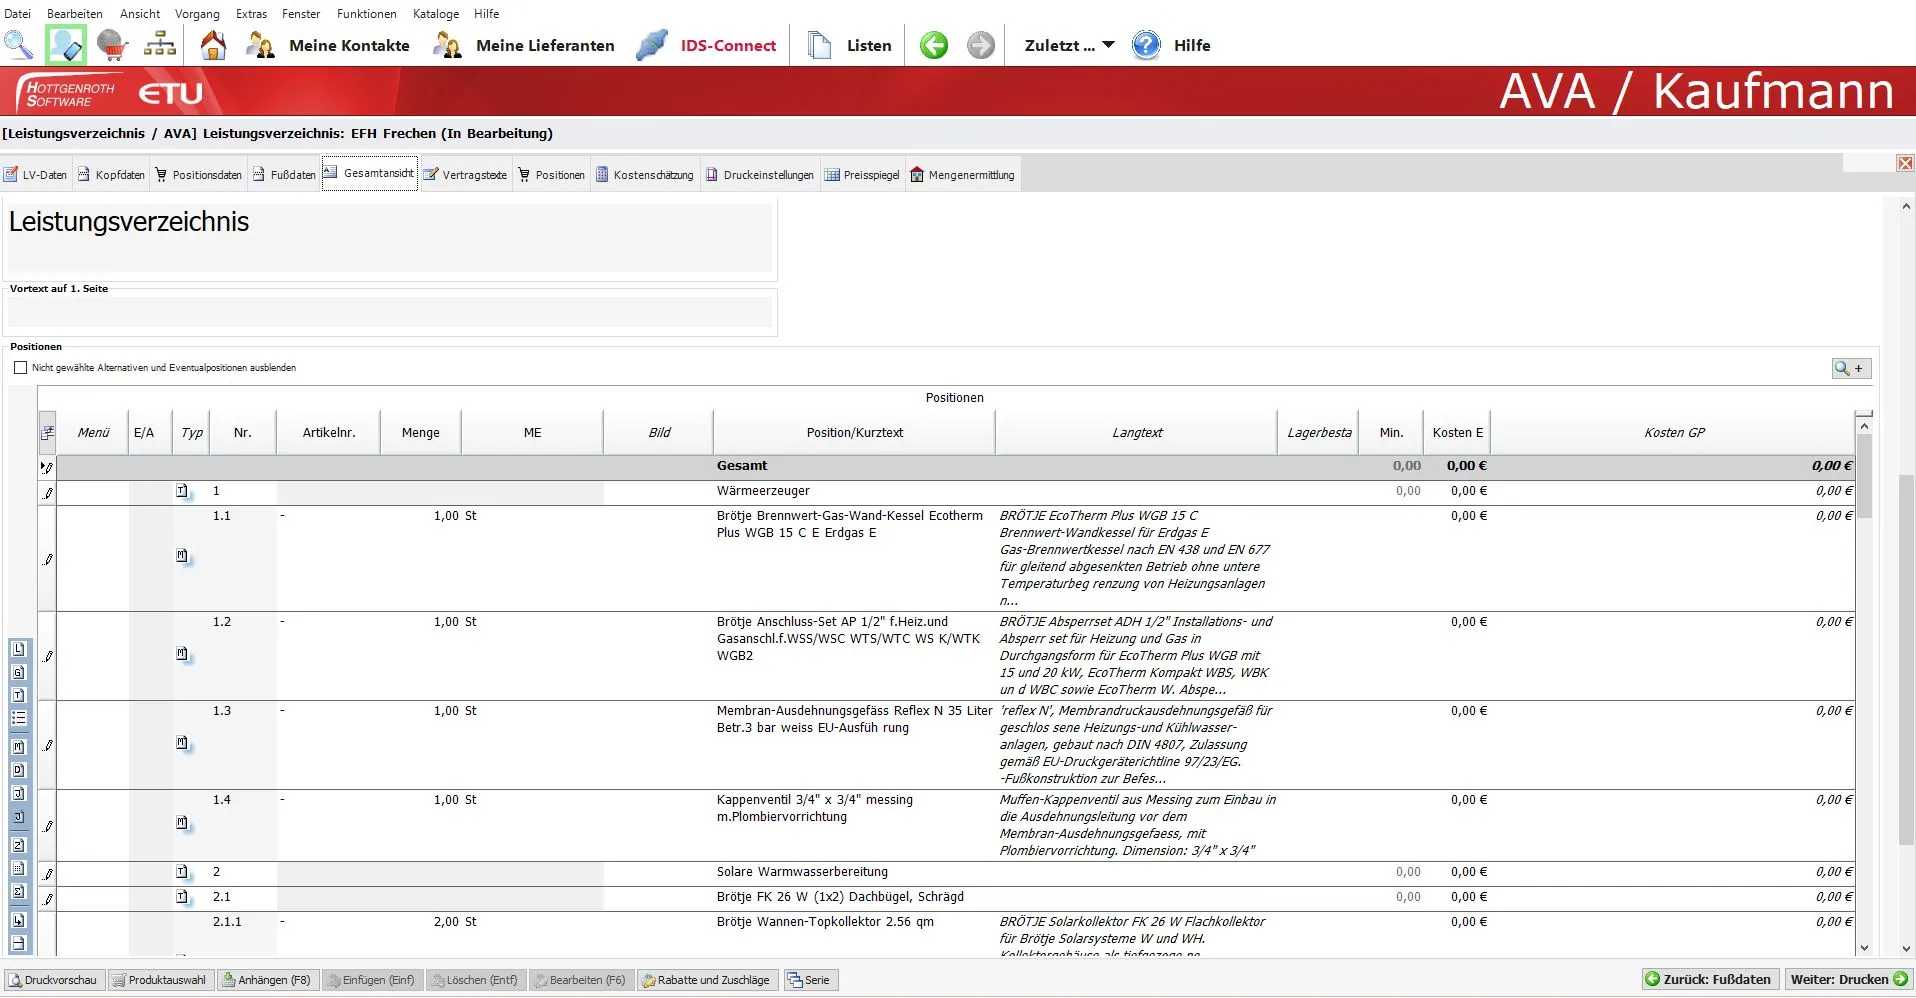This screenshot has height=998, width=1916.
Task: Click the organization chart toolbar icon
Action: pos(160,45)
